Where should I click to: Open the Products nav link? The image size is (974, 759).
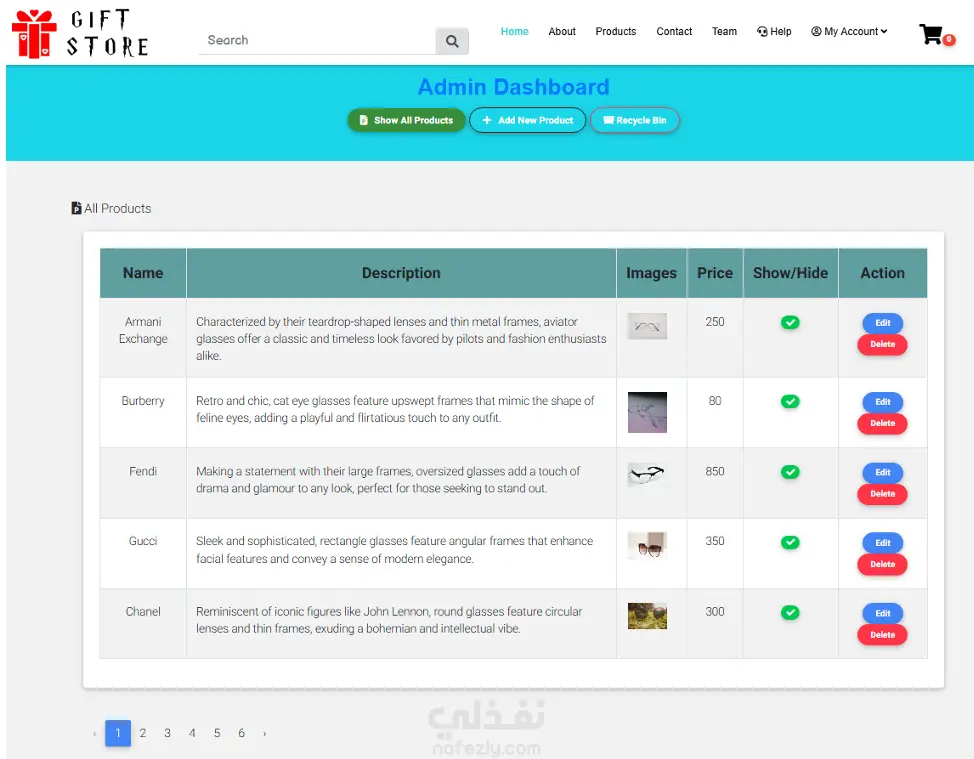click(x=616, y=31)
